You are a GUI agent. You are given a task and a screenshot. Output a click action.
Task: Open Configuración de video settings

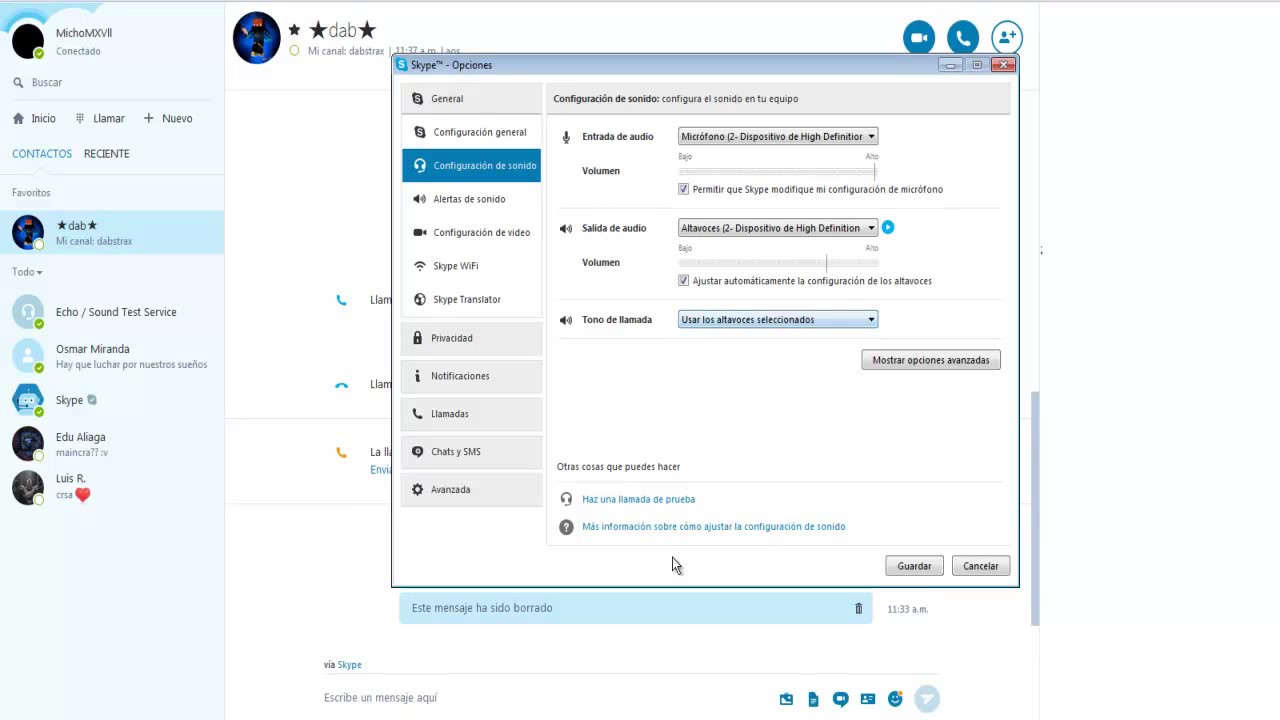tap(471, 233)
